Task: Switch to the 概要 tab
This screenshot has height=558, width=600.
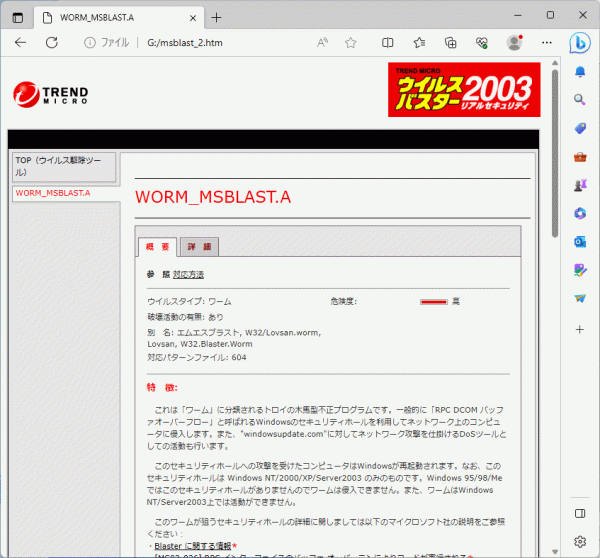Action: pos(157,247)
